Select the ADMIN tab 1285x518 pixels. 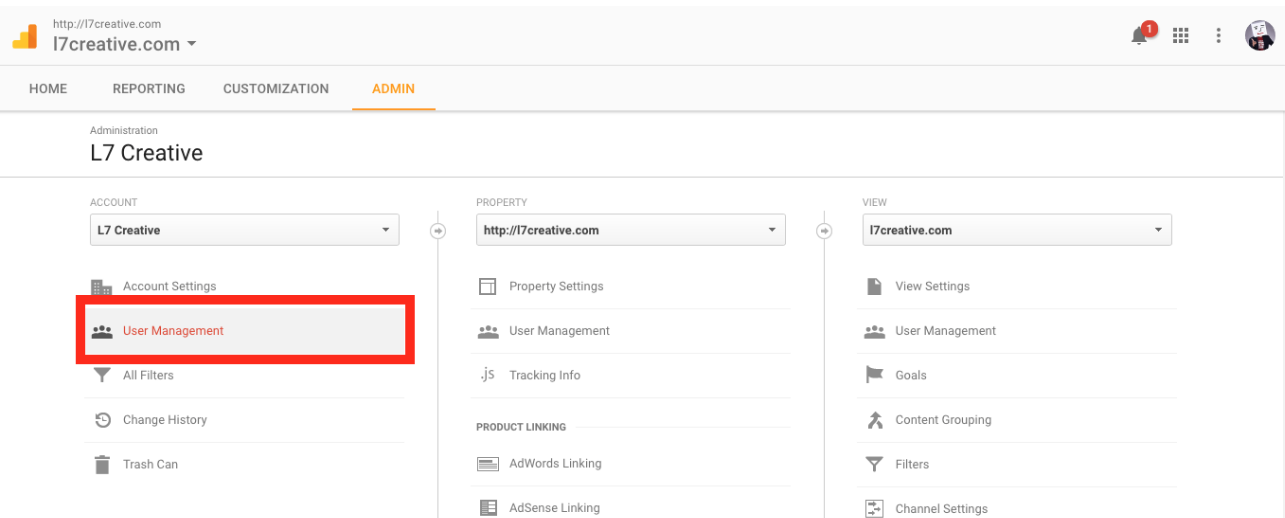[x=393, y=89]
